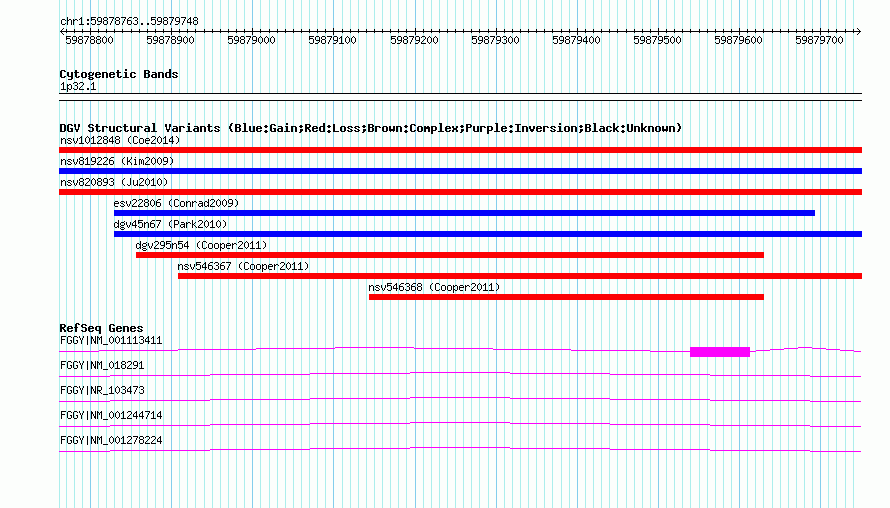Click label dgv295n54 (Cooper2011)

201,245
